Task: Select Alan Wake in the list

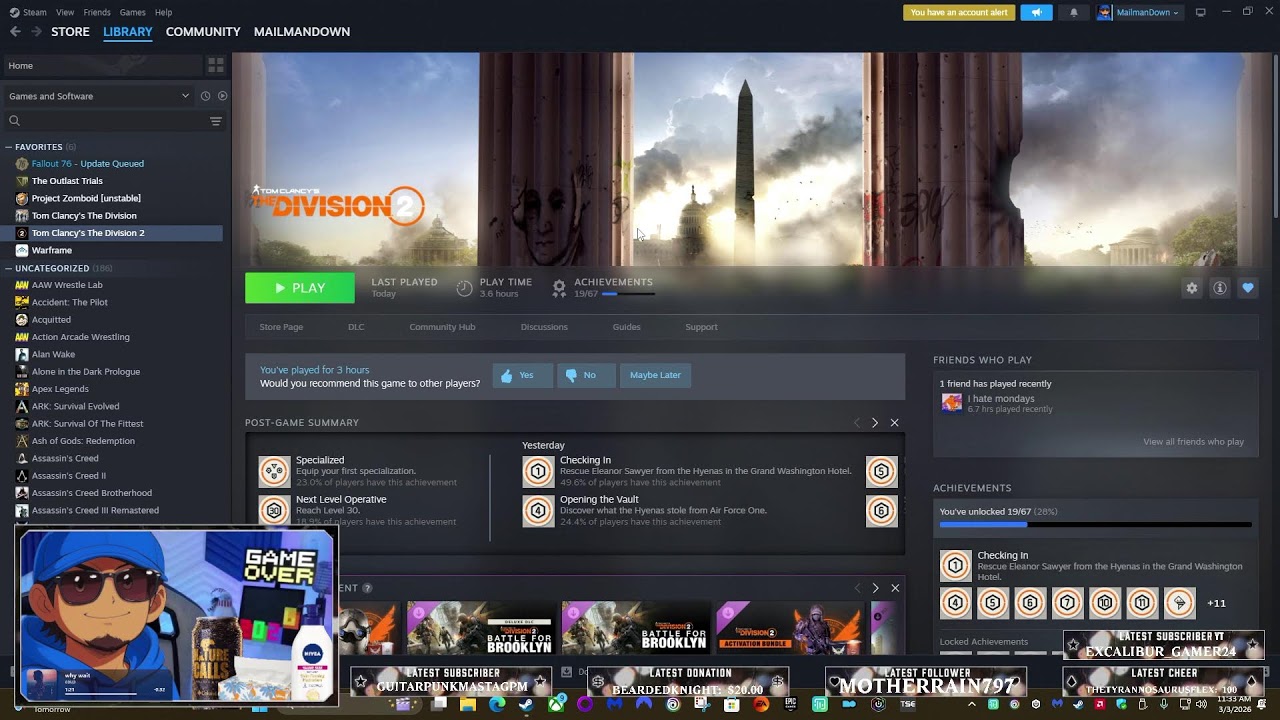Action: [53, 354]
